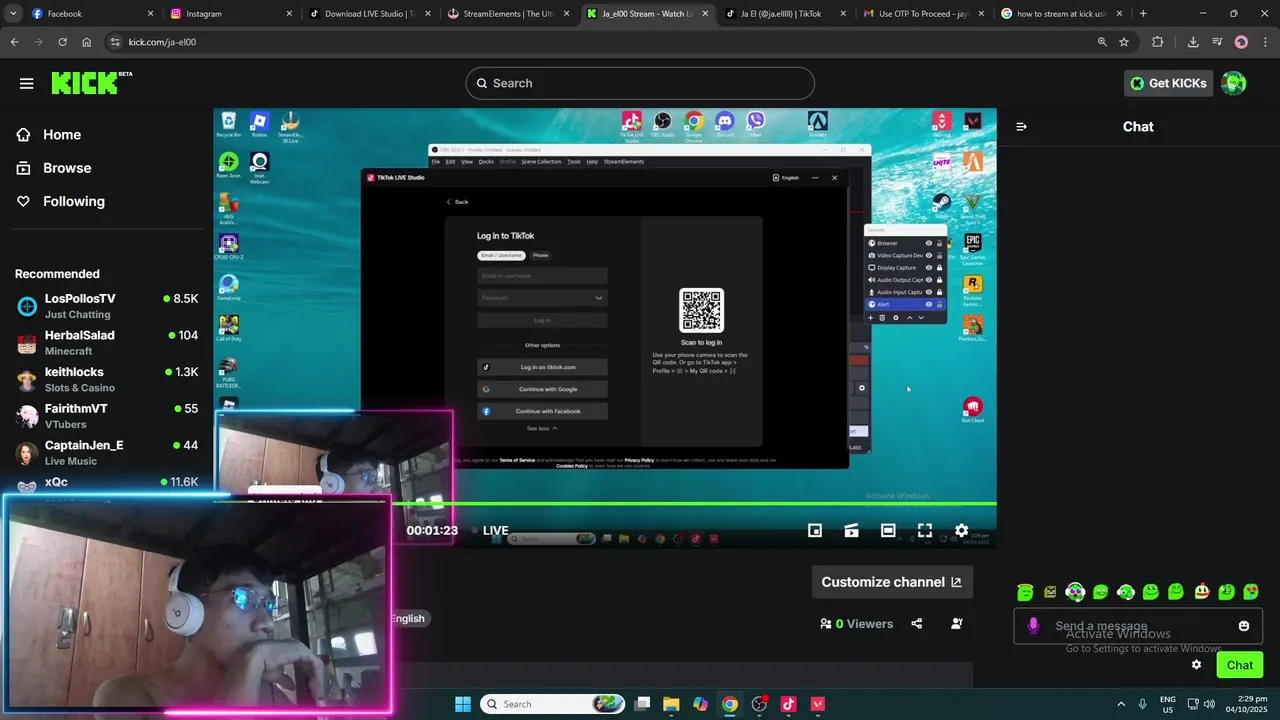Viewport: 1280px width, 720px height.
Task: Open ENG US language switcher
Action: (1167, 704)
